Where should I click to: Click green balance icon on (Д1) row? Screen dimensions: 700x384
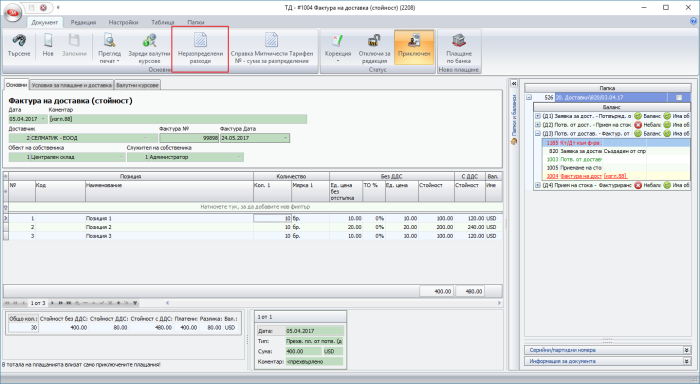(638, 116)
